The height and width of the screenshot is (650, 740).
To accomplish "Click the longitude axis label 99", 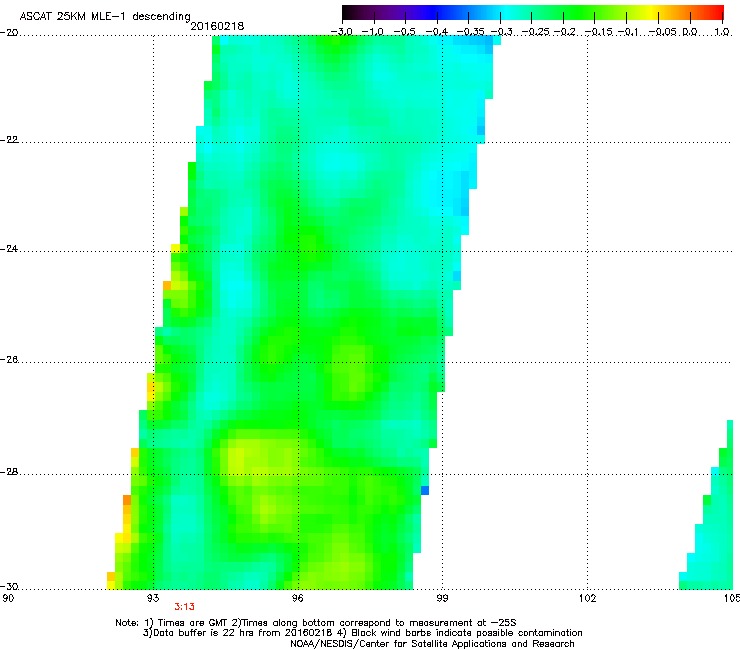I will point(442,598).
